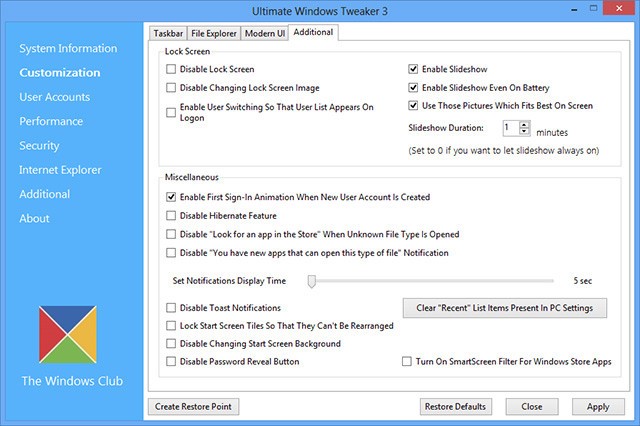Open the About page
The height and width of the screenshot is (426, 640).
pyautogui.click(x=34, y=218)
